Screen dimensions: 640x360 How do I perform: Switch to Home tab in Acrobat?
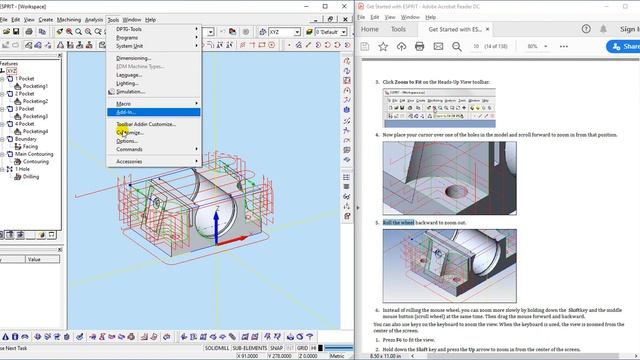pos(369,29)
